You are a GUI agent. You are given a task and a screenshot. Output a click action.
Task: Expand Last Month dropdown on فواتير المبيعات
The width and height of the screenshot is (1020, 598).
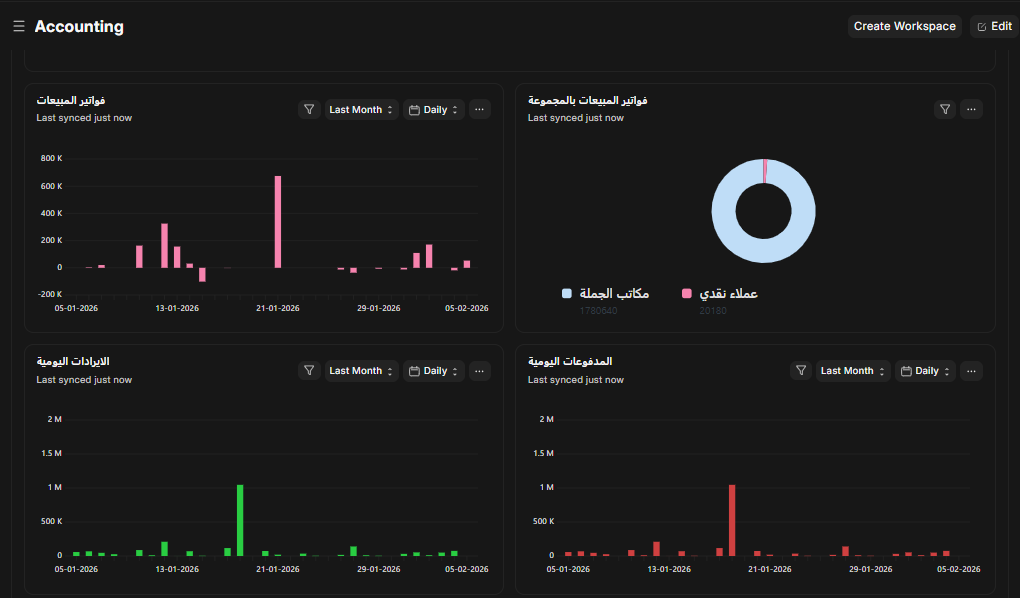coord(361,110)
